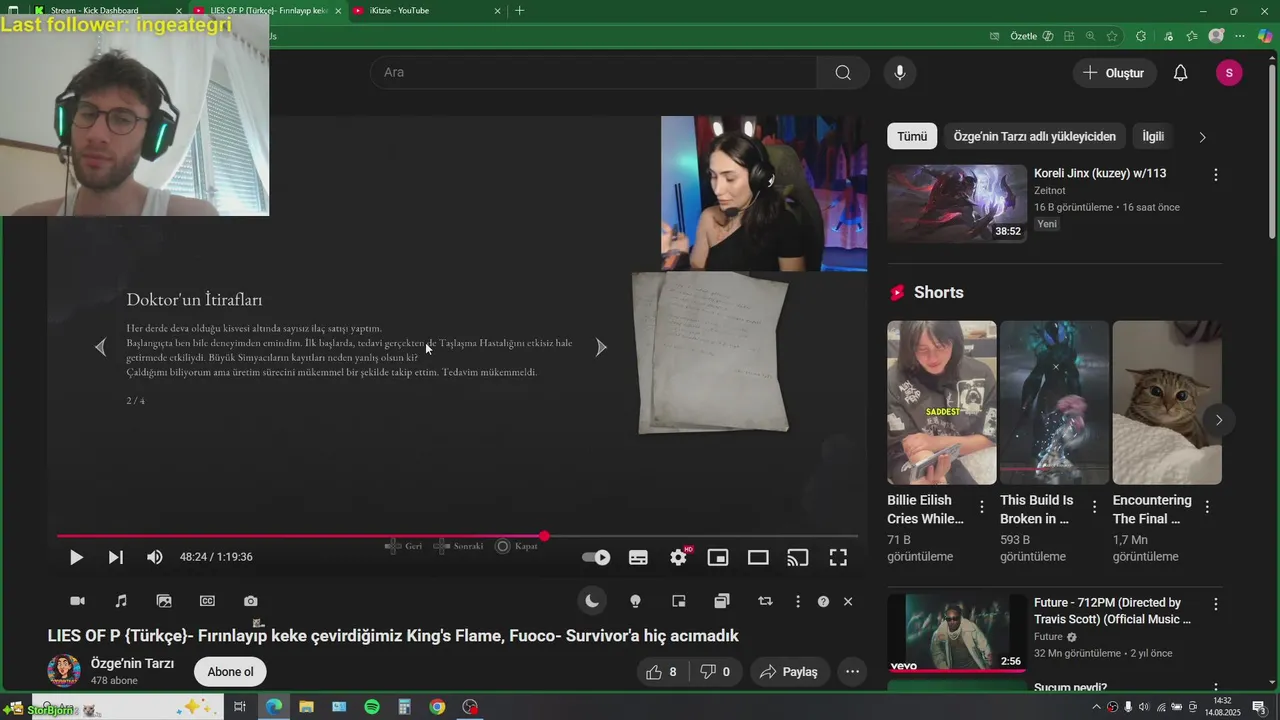This screenshot has width=1280, height=720.
Task: Click the red scrubber handle on timeline
Action: tap(544, 536)
